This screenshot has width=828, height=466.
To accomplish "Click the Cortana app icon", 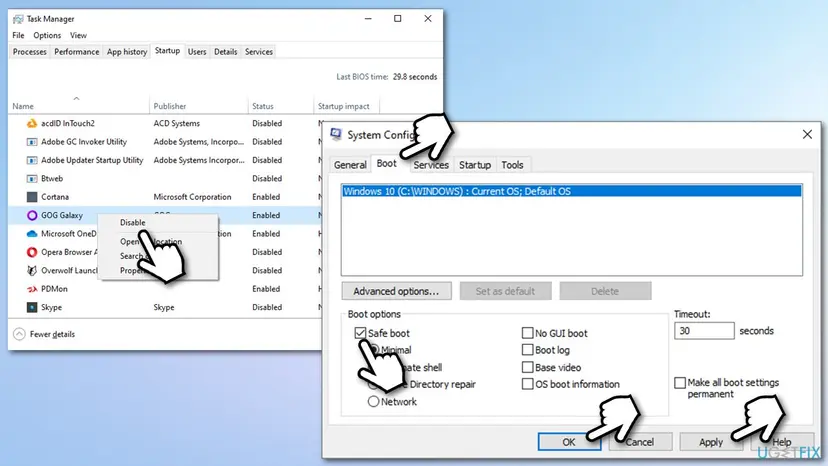I will pyautogui.click(x=32, y=197).
